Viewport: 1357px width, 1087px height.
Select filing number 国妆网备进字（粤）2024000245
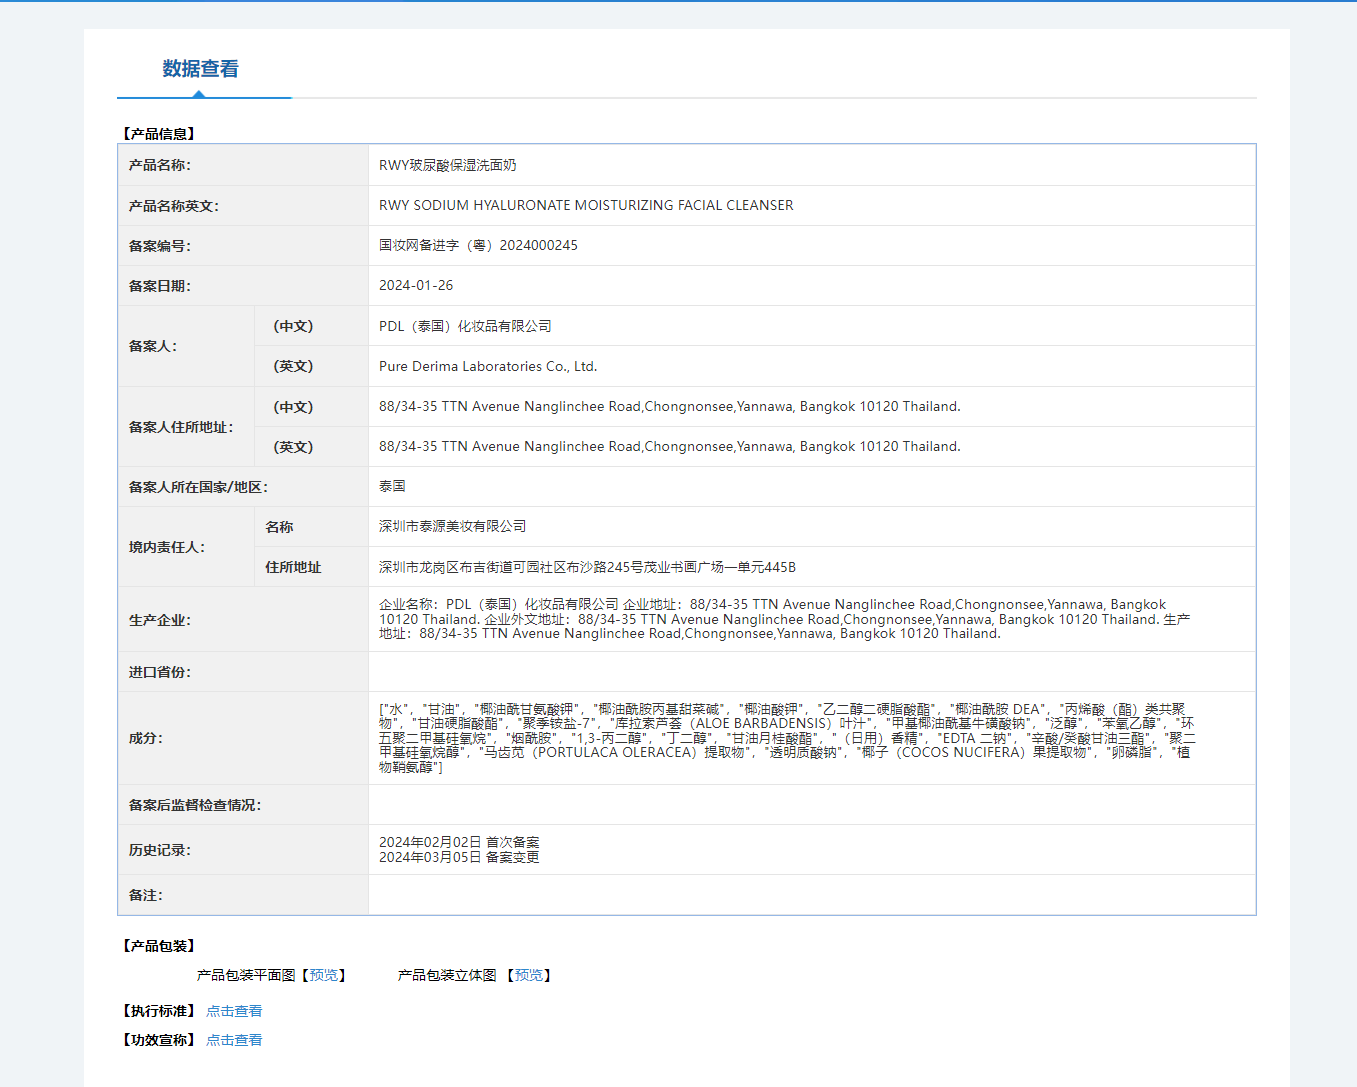478,245
